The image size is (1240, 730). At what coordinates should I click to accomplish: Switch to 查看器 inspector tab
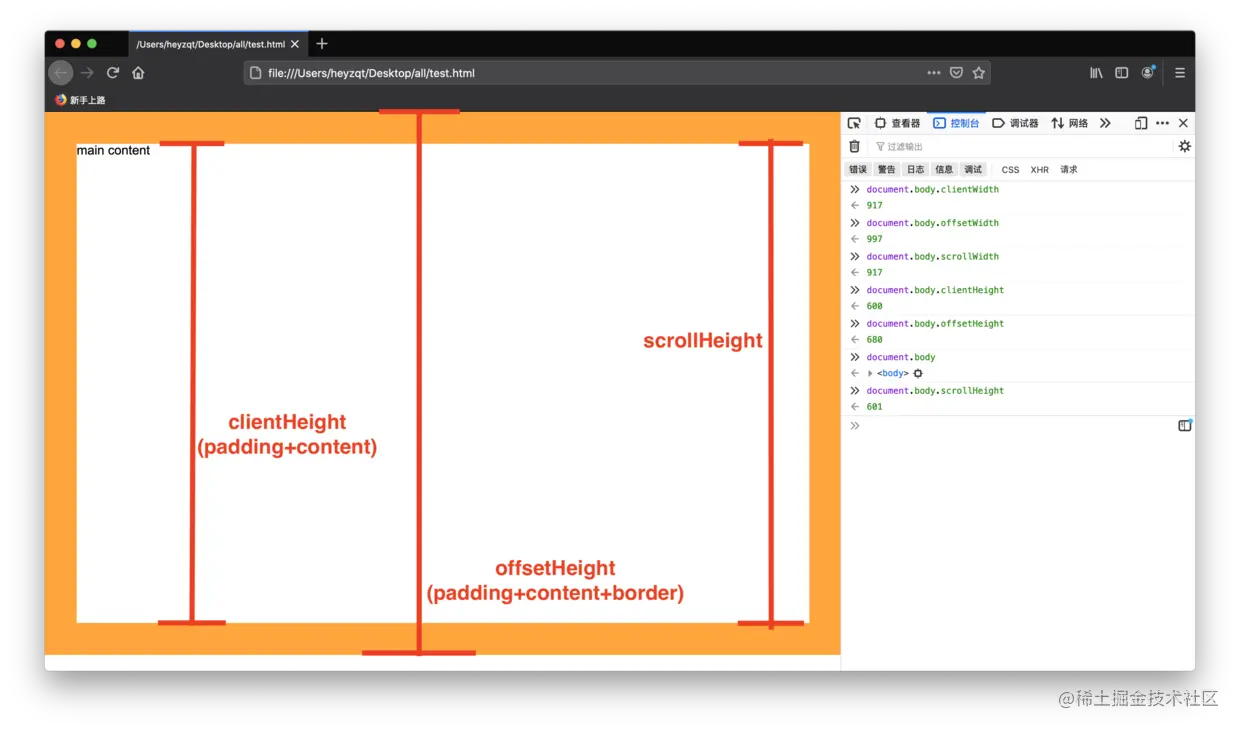click(x=897, y=123)
